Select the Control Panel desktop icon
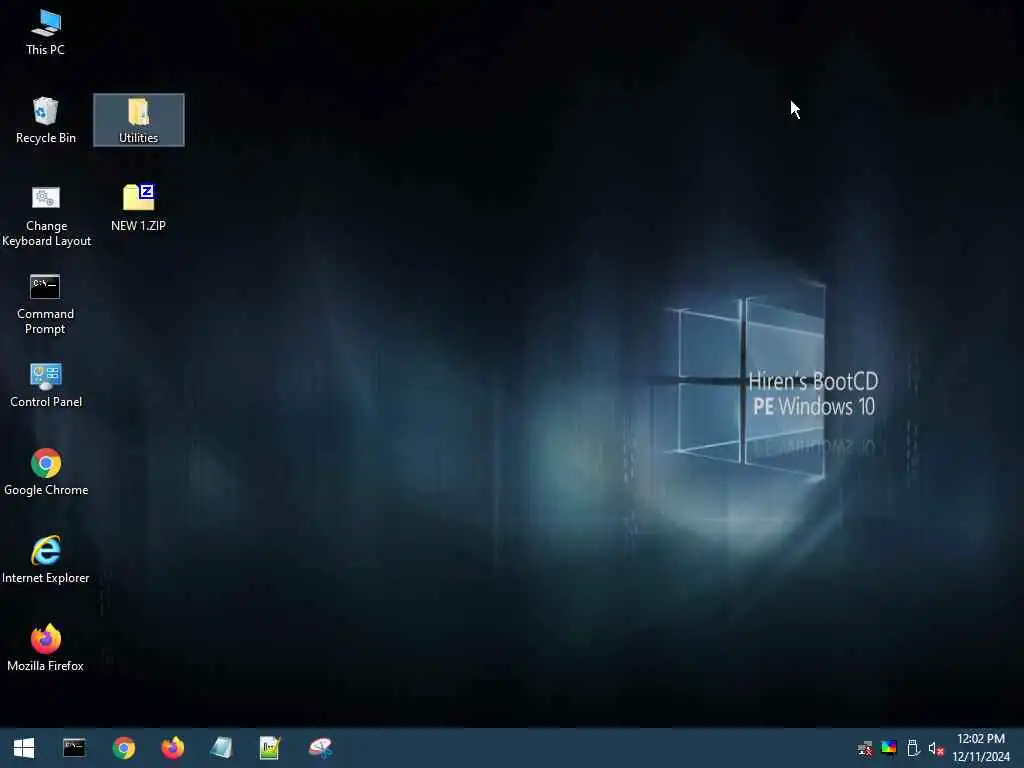1024x768 pixels. point(46,385)
